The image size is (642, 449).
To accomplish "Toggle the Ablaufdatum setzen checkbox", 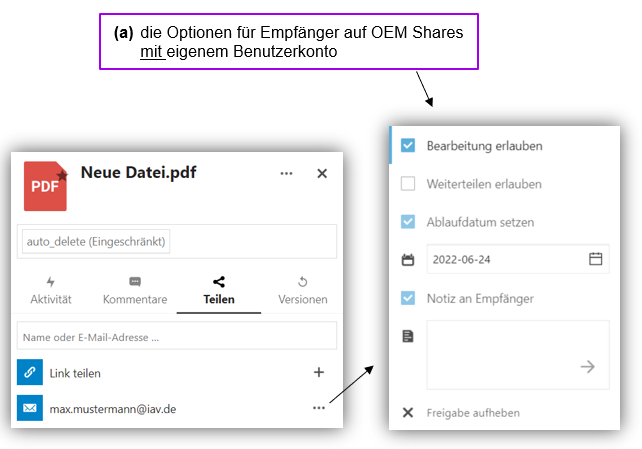I will pyautogui.click(x=408, y=222).
